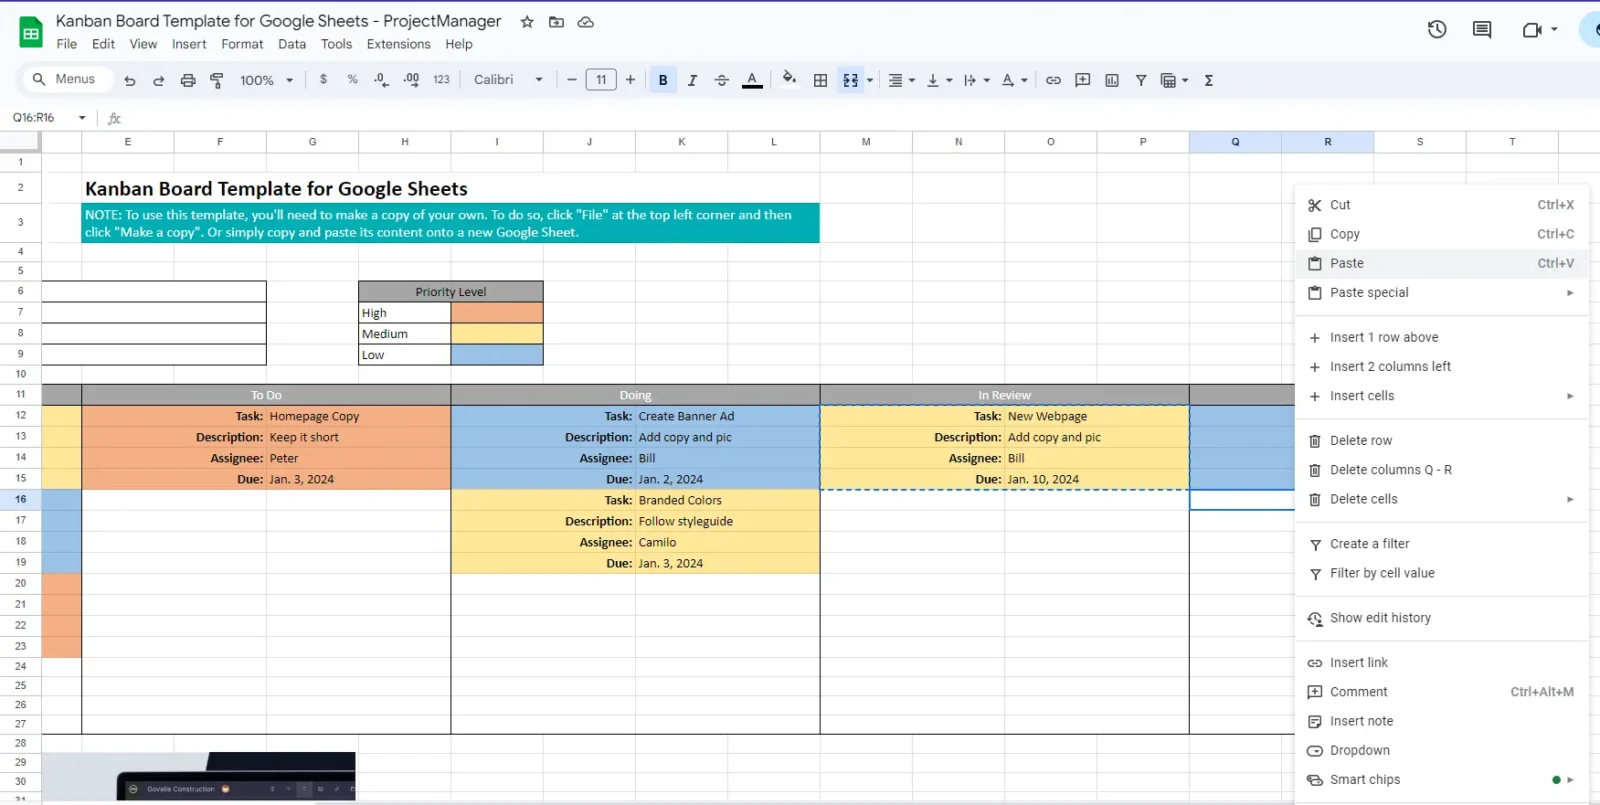The image size is (1600, 805).
Task: Open version history clock icon
Action: 1437,30
